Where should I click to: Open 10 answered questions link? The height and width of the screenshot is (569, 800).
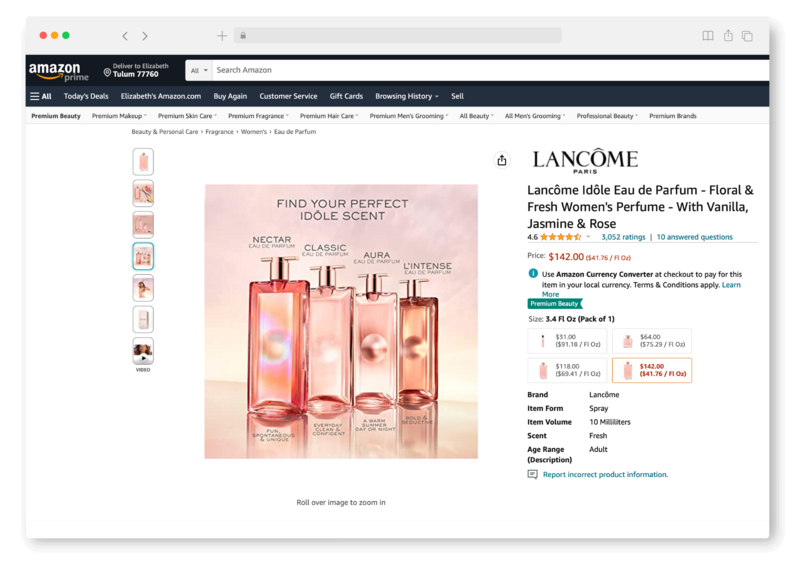(694, 237)
